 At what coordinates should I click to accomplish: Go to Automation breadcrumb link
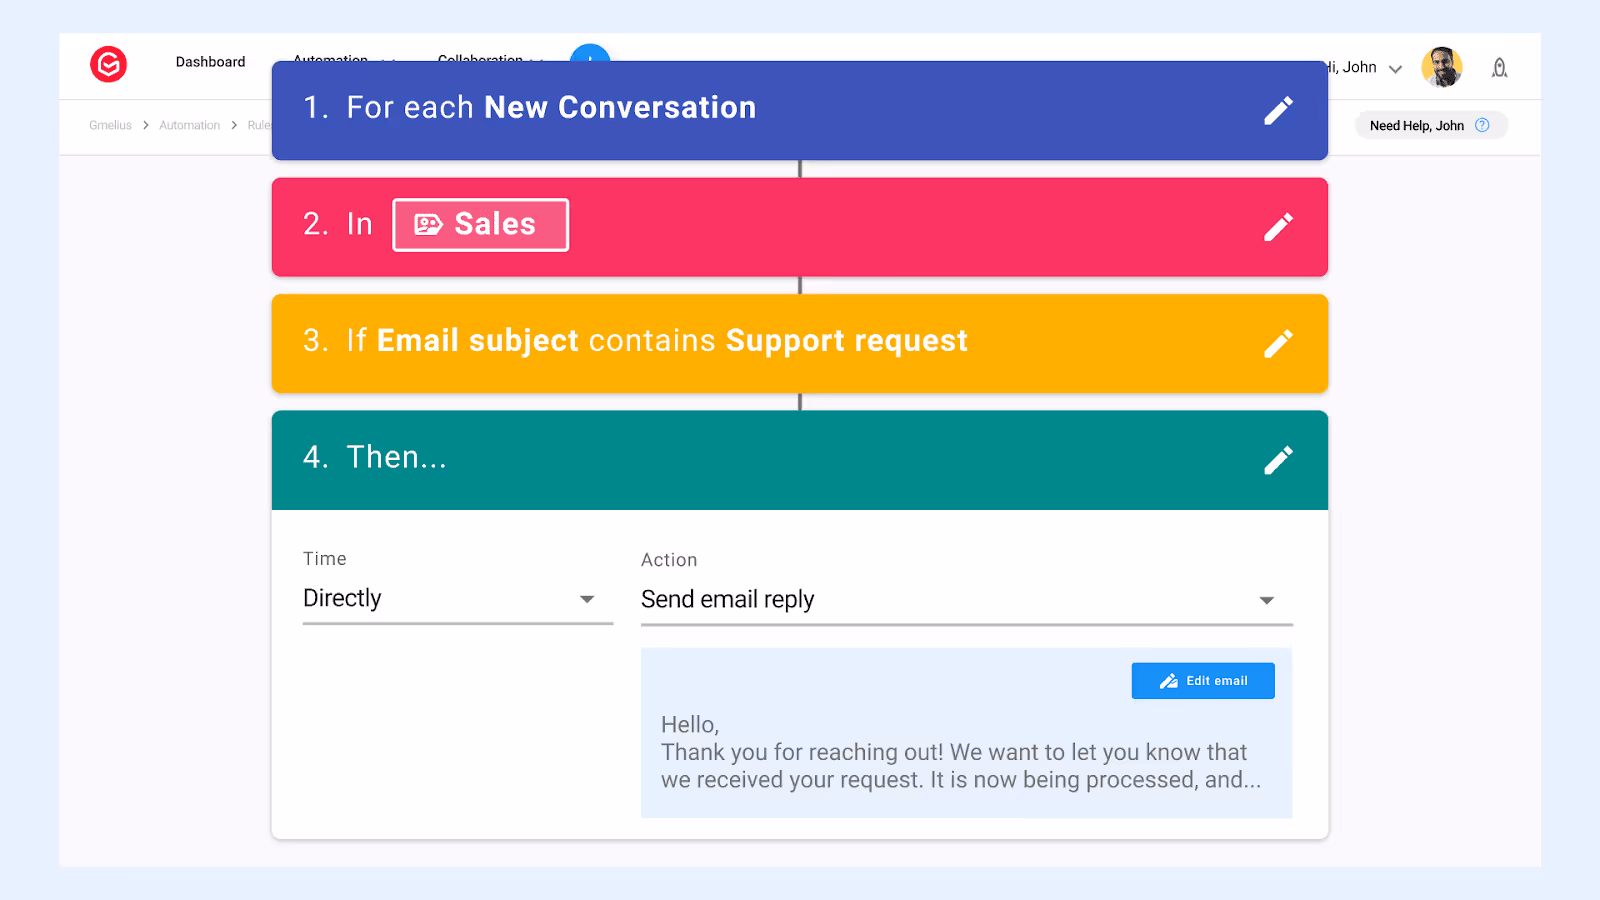(x=189, y=125)
